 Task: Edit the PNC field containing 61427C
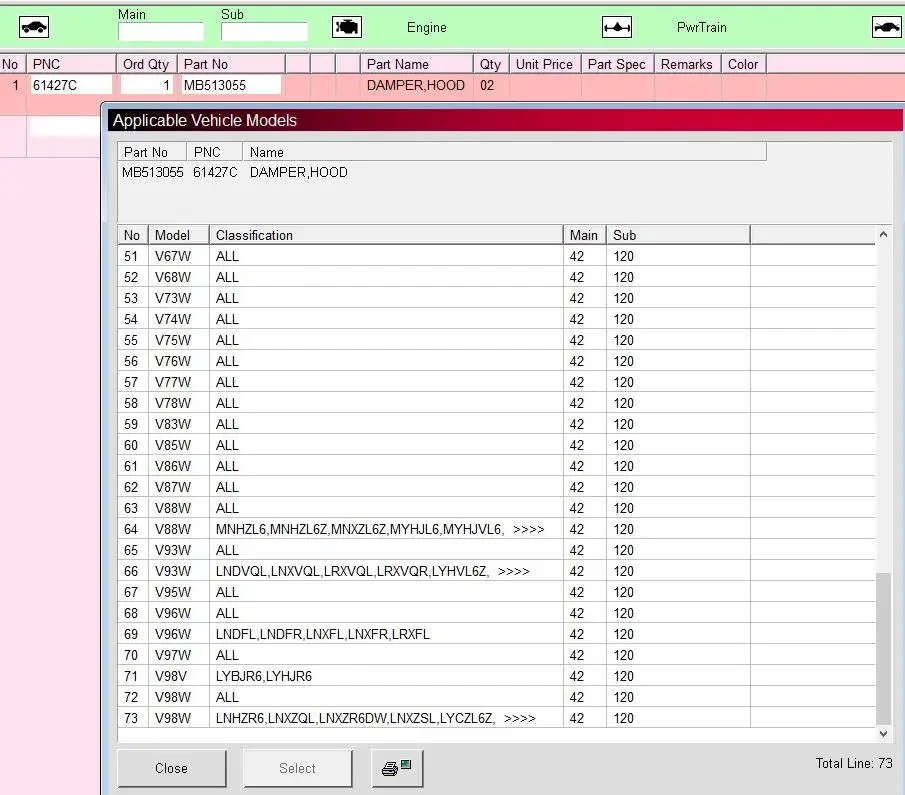[71, 85]
